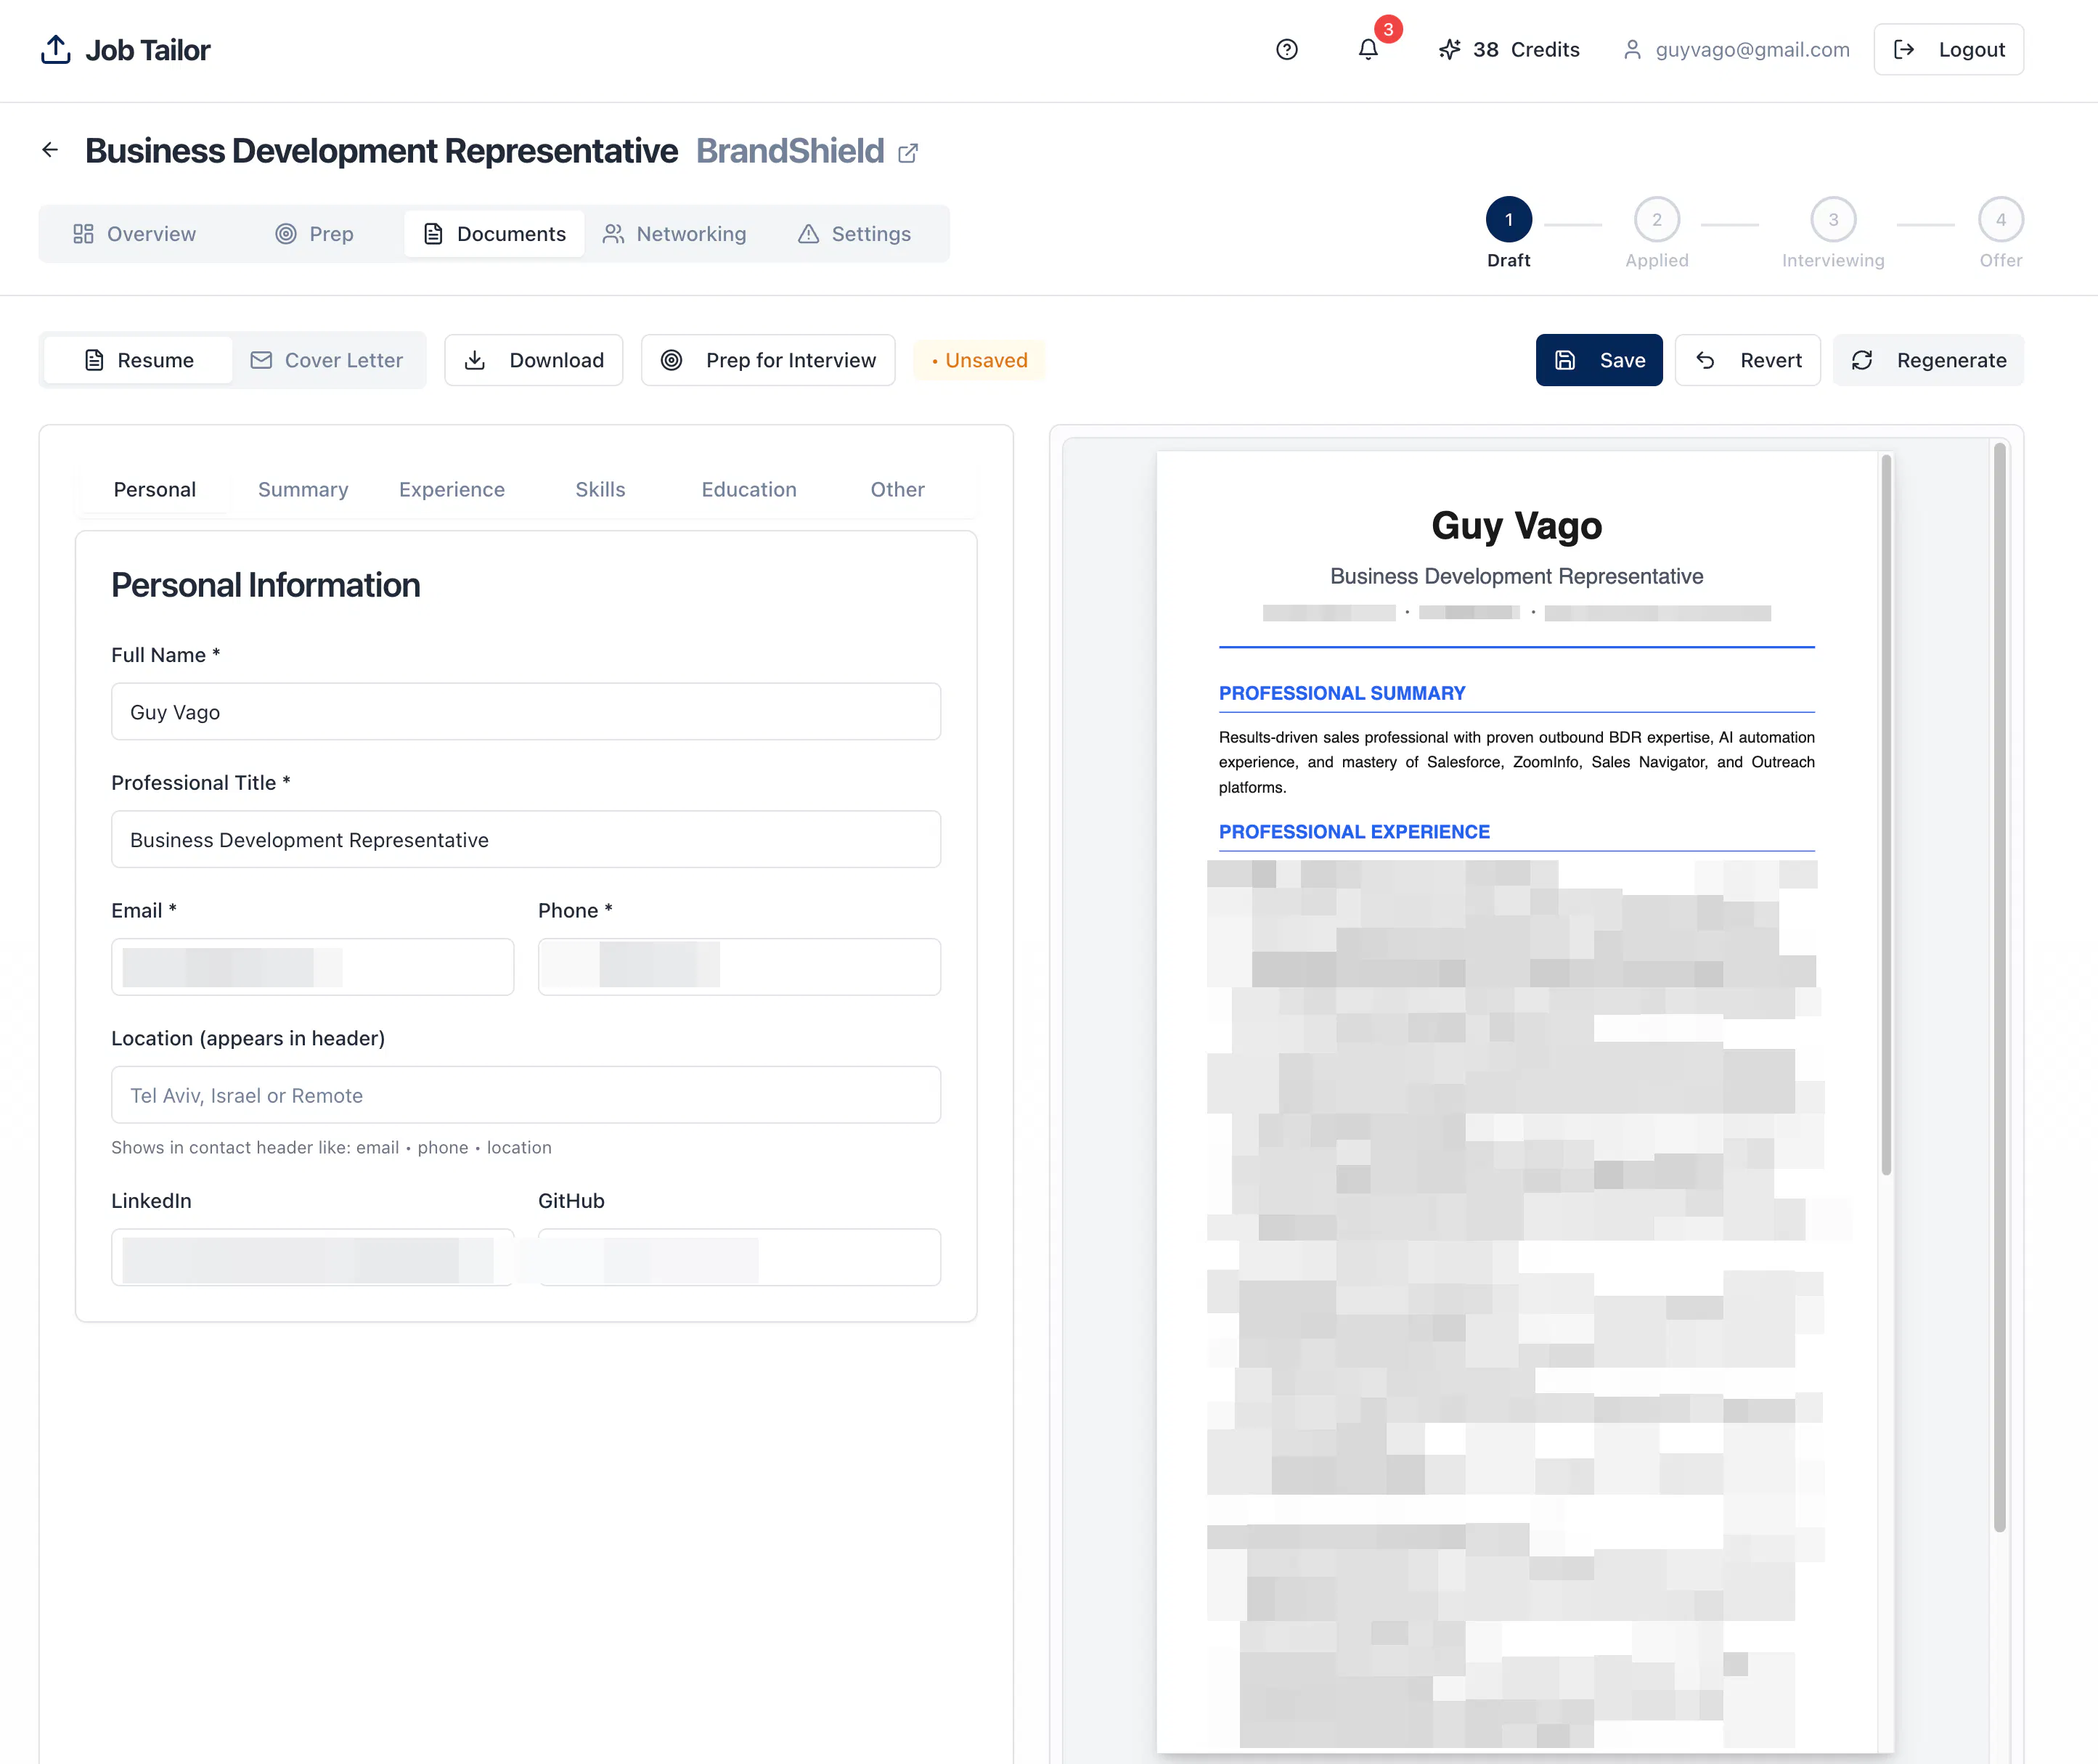This screenshot has height=1764, width=2098.
Task: Click the PROFESSIONAL EXPERIENCE heading in preview
Action: click(x=1354, y=832)
